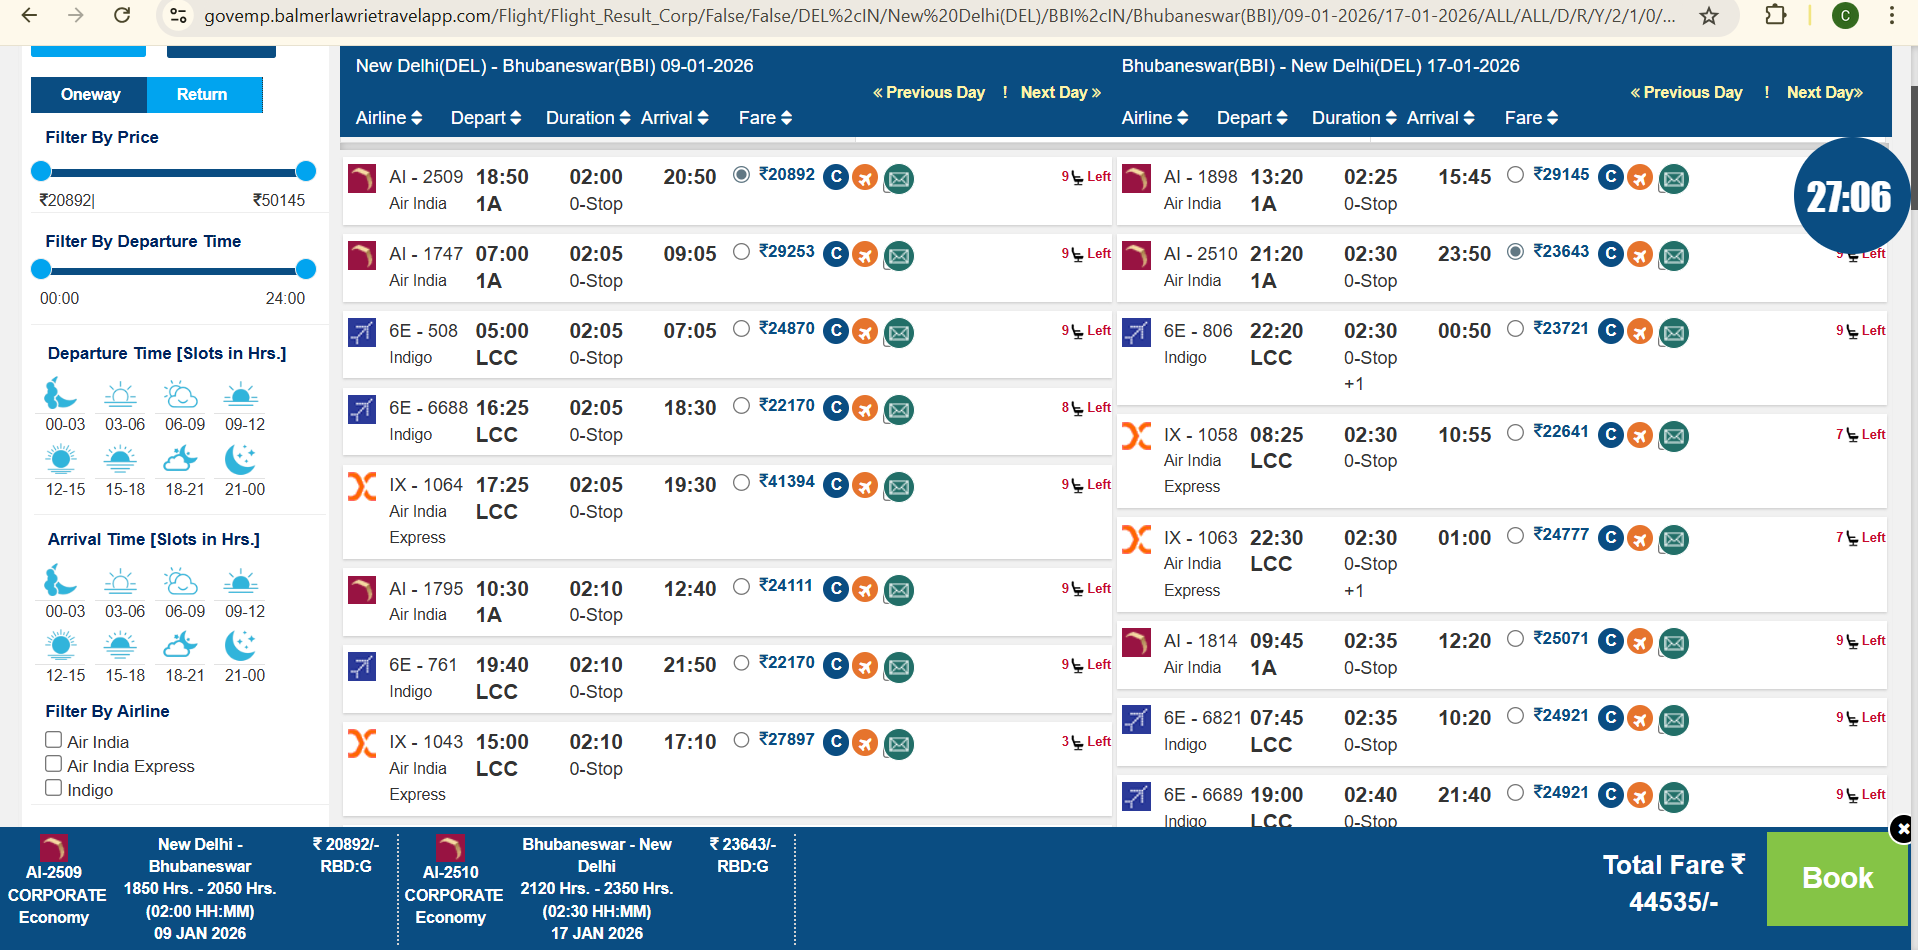Go to Next Day for return flights
Image resolution: width=1918 pixels, height=950 pixels.
[1825, 93]
